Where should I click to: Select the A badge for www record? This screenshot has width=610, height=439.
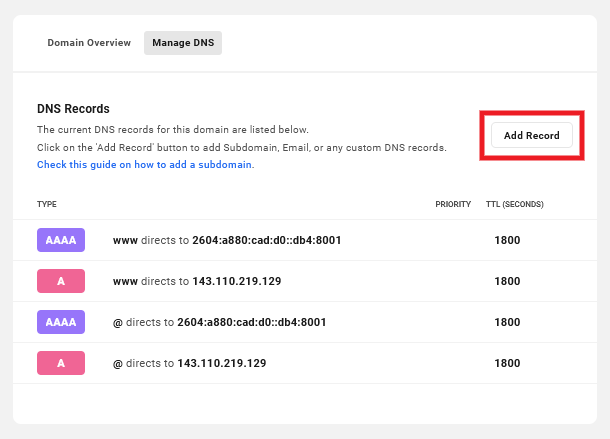[61, 281]
